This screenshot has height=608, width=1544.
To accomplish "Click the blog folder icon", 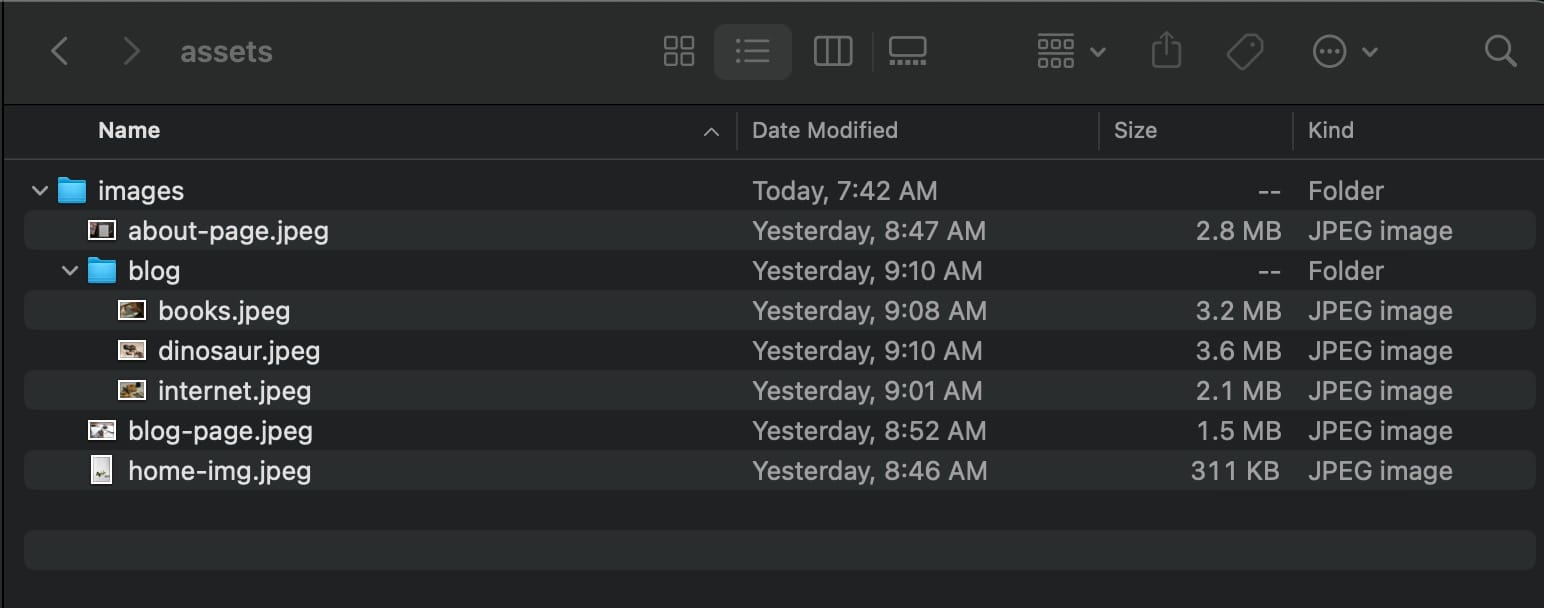I will [102, 271].
